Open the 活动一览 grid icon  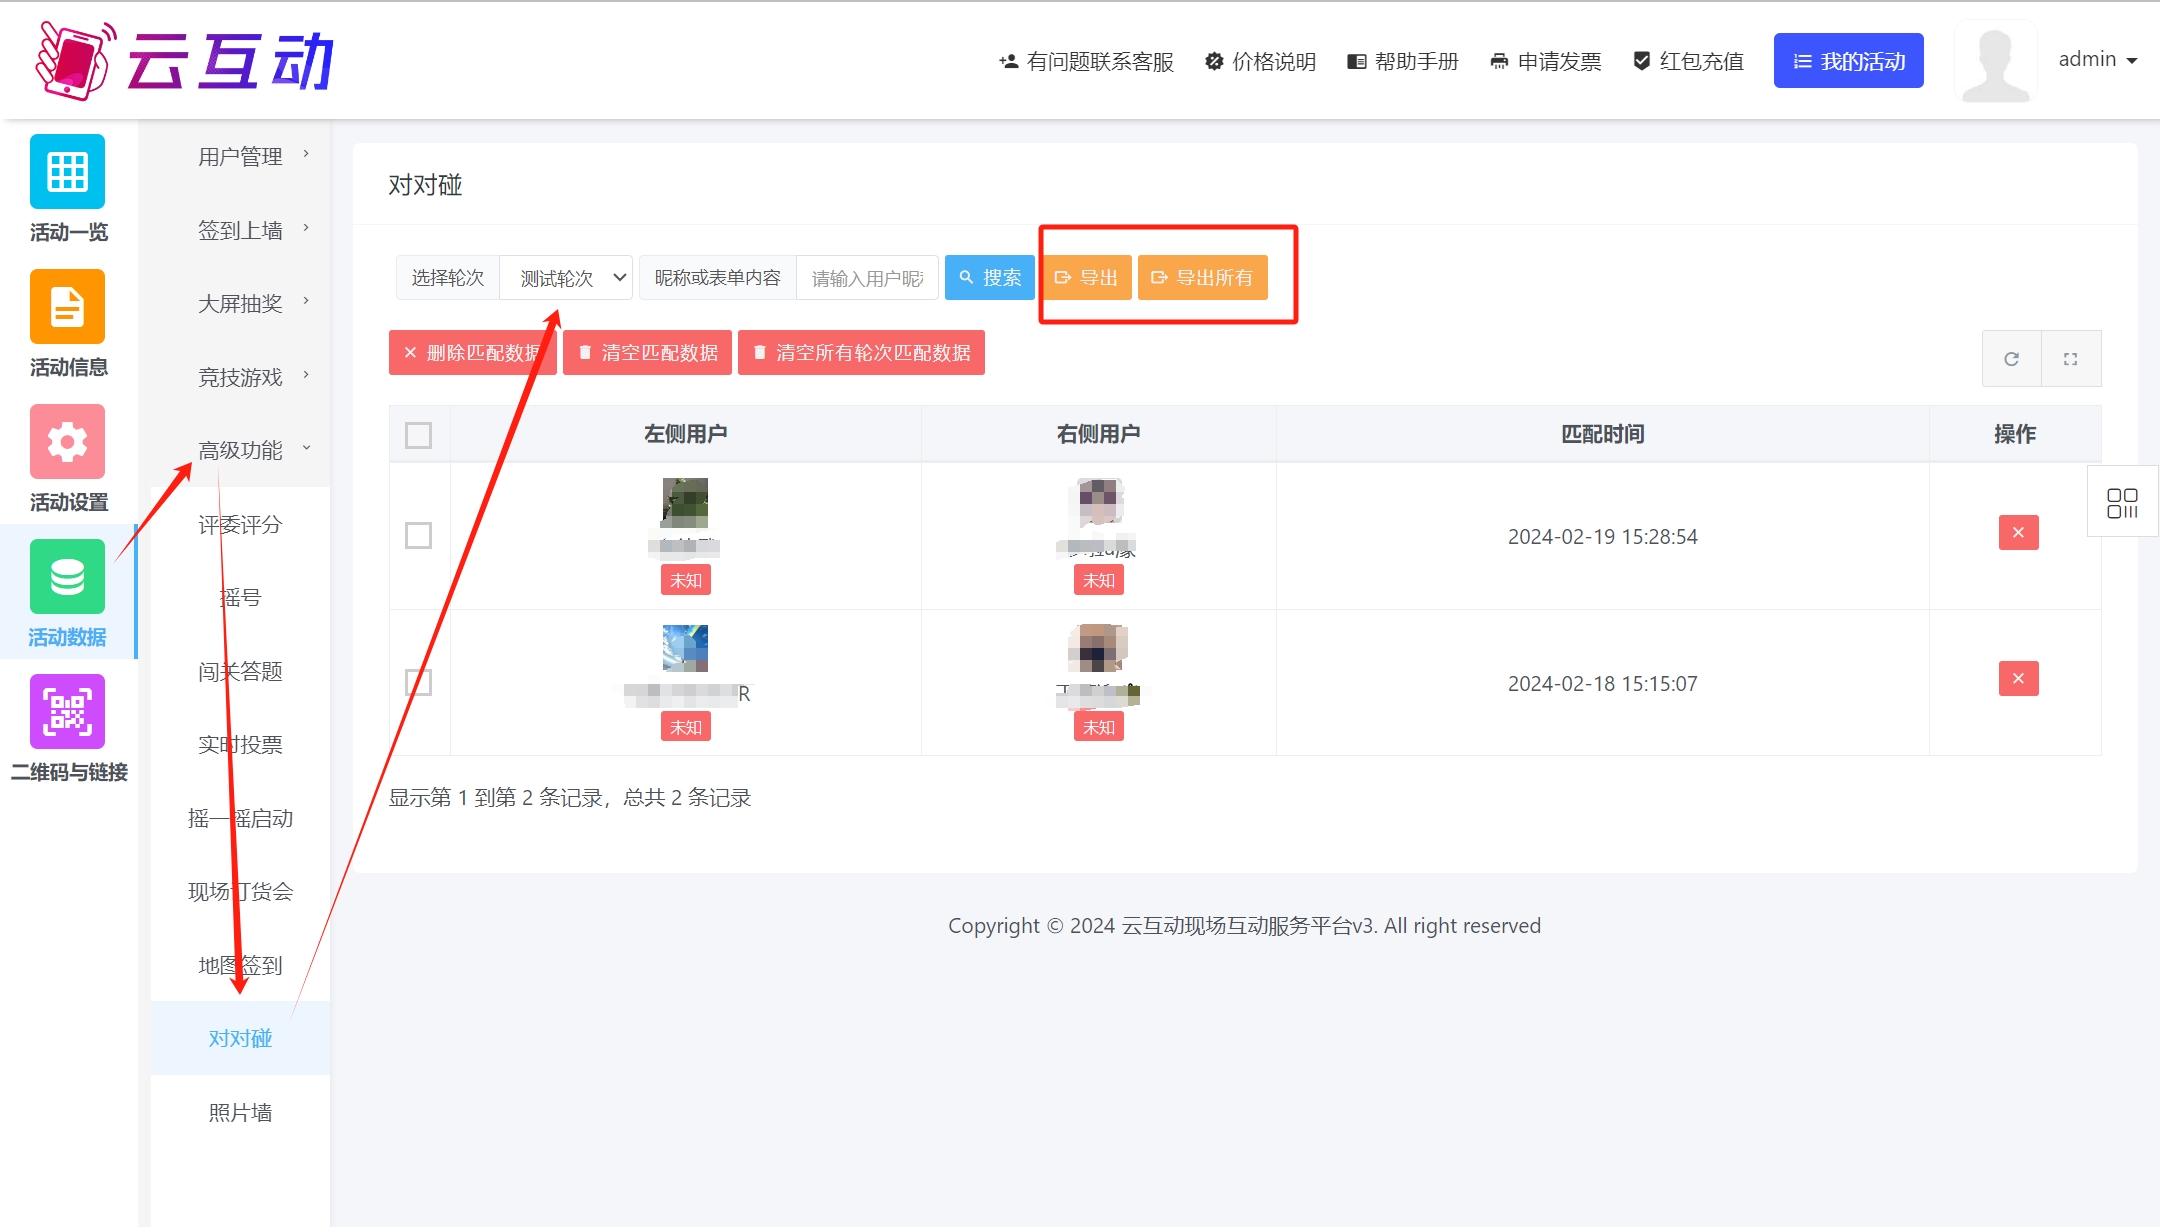pyautogui.click(x=67, y=171)
